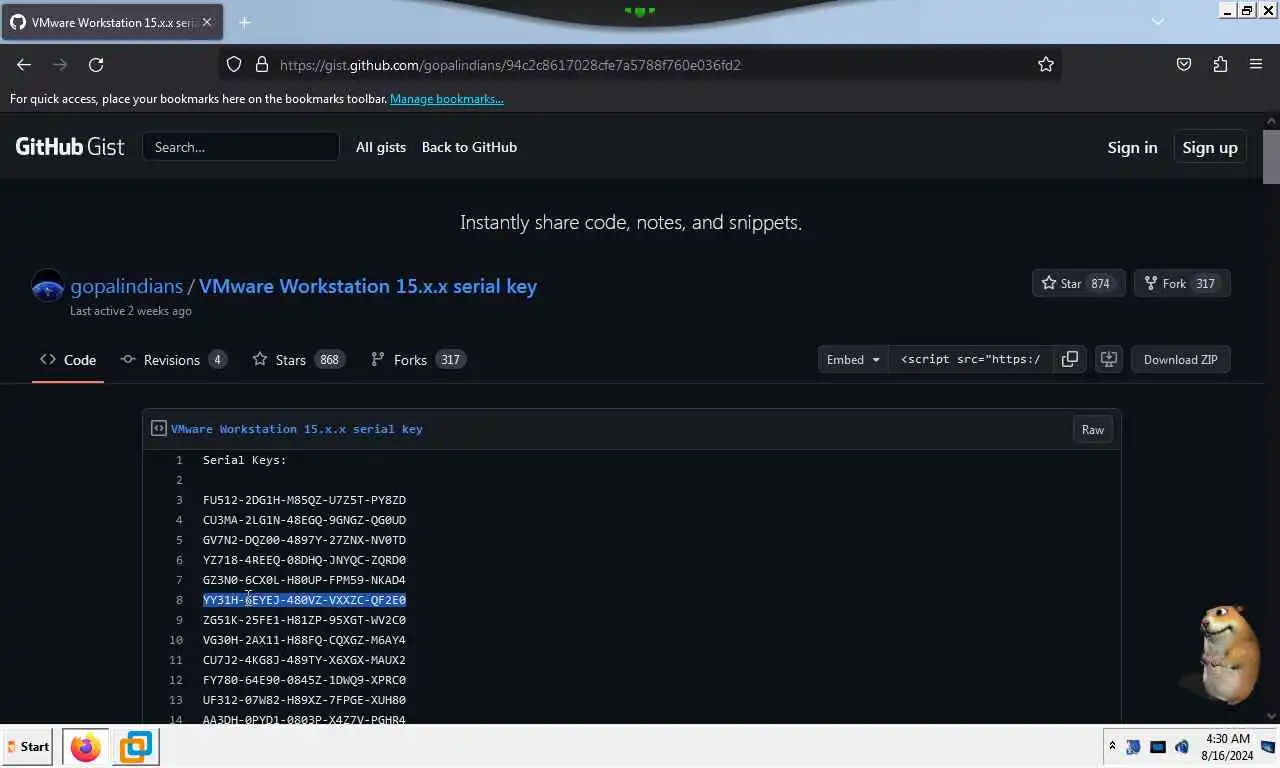Open the Start menu button
The width and height of the screenshot is (1280, 768).
click(x=27, y=747)
